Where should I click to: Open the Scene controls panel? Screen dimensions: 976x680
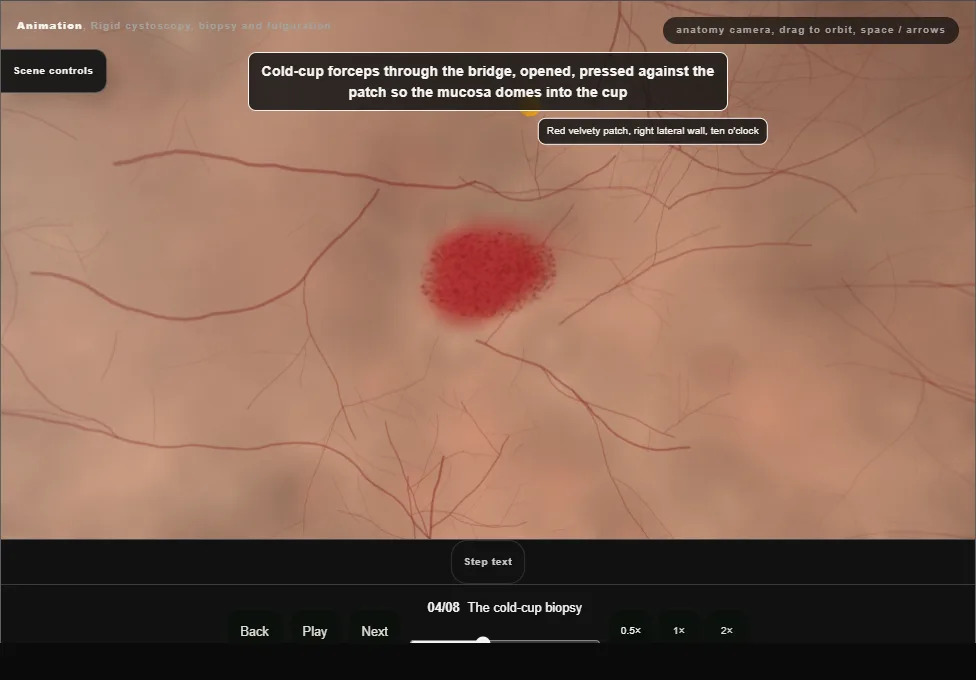[53, 71]
